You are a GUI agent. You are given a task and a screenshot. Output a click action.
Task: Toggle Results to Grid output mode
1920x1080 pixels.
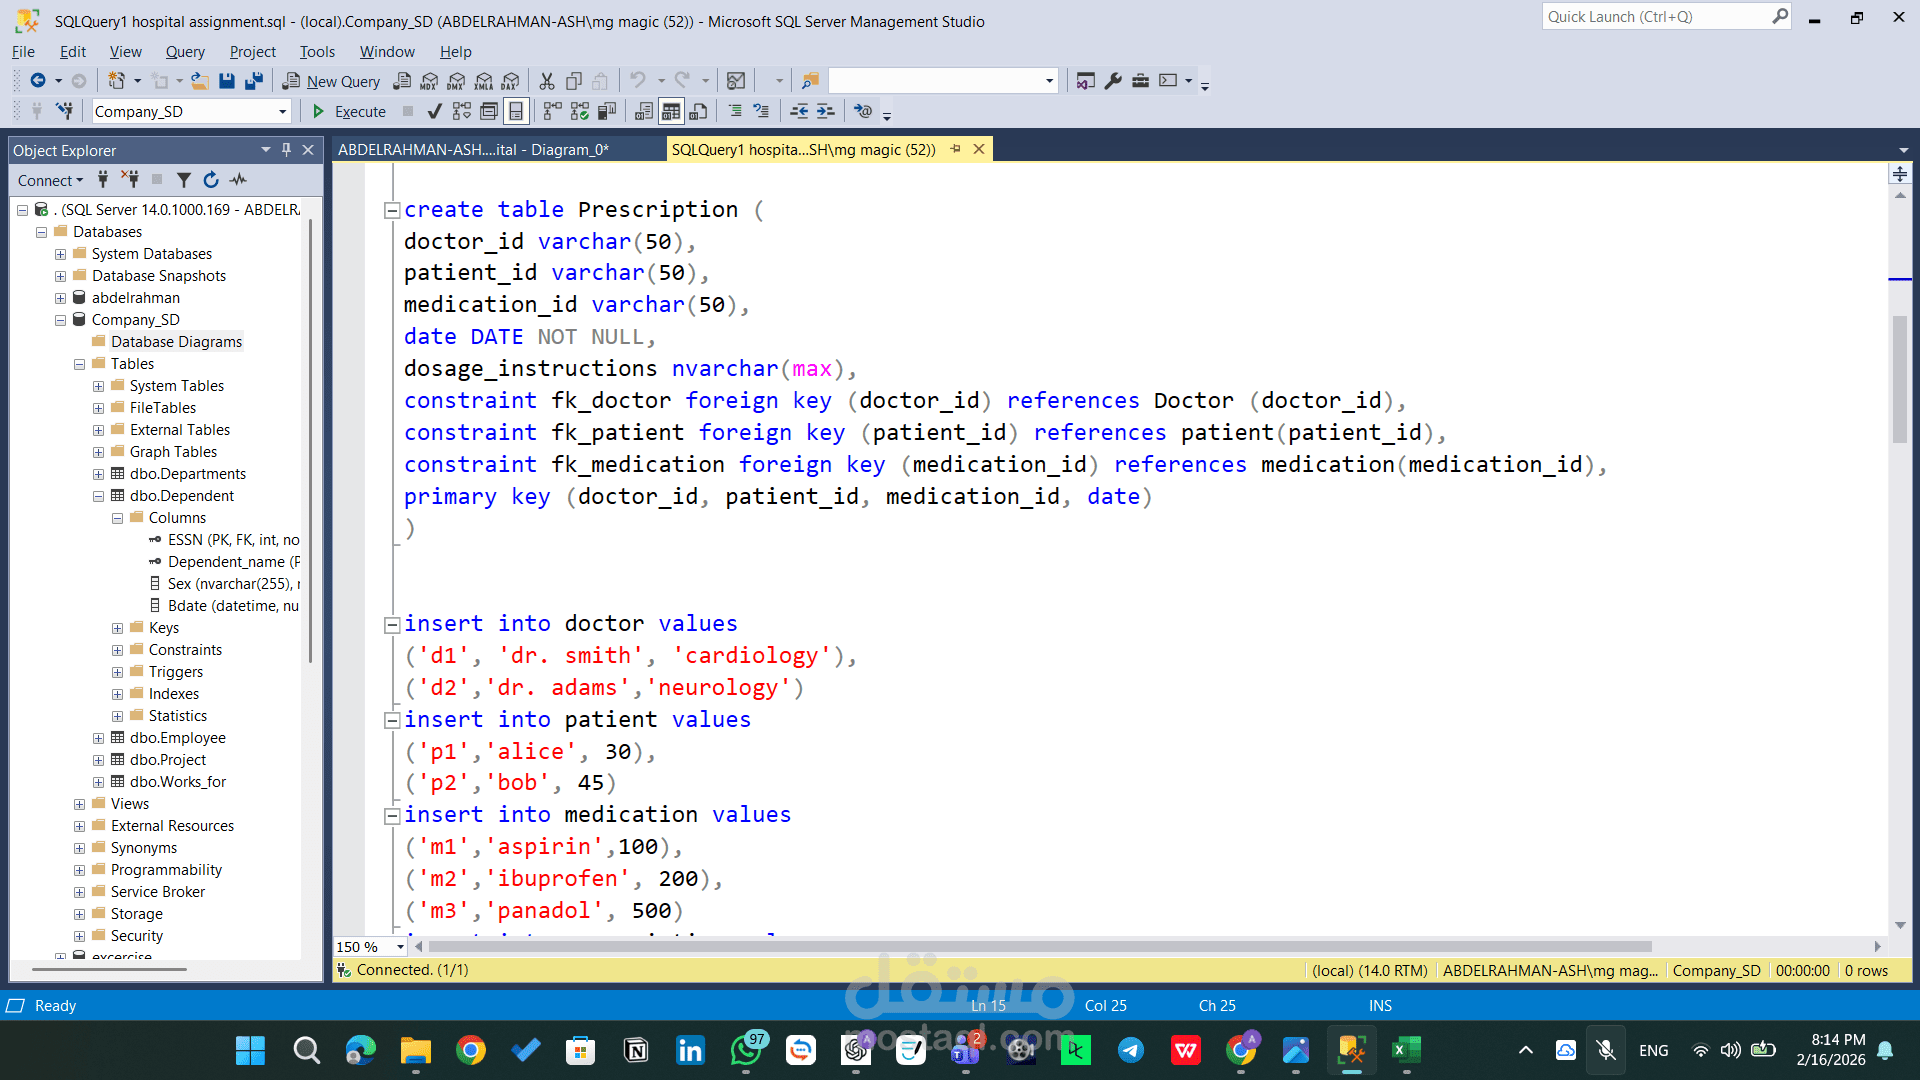[x=671, y=111]
